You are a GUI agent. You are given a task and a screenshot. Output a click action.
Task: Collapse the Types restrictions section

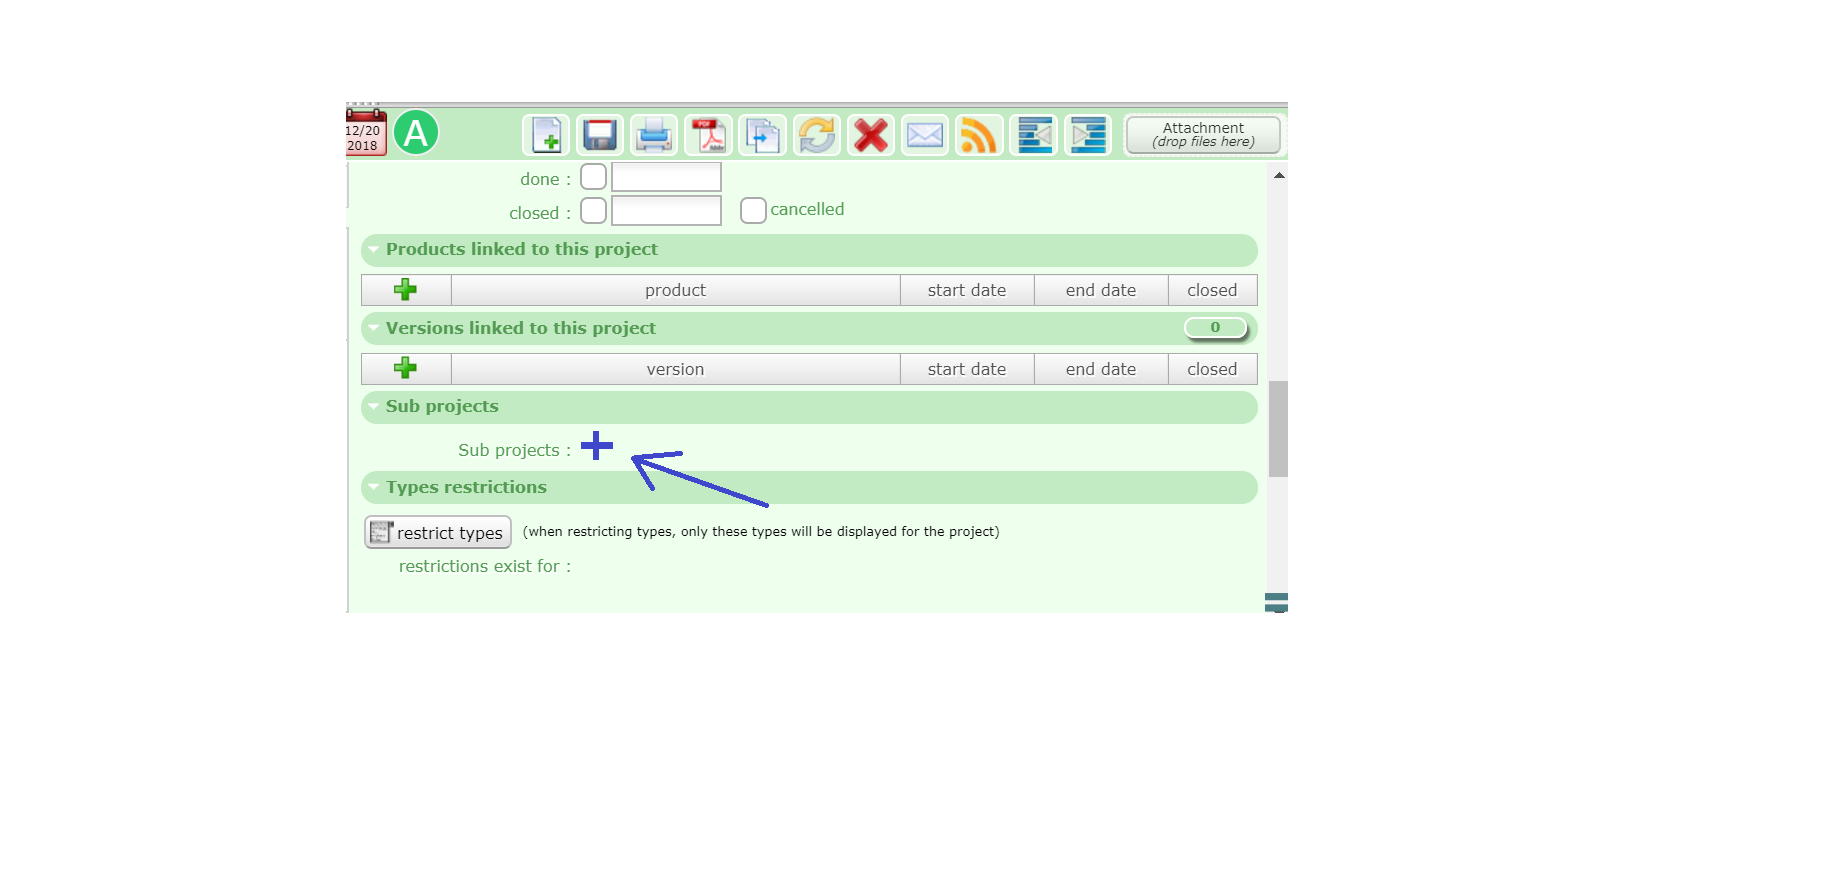373,487
